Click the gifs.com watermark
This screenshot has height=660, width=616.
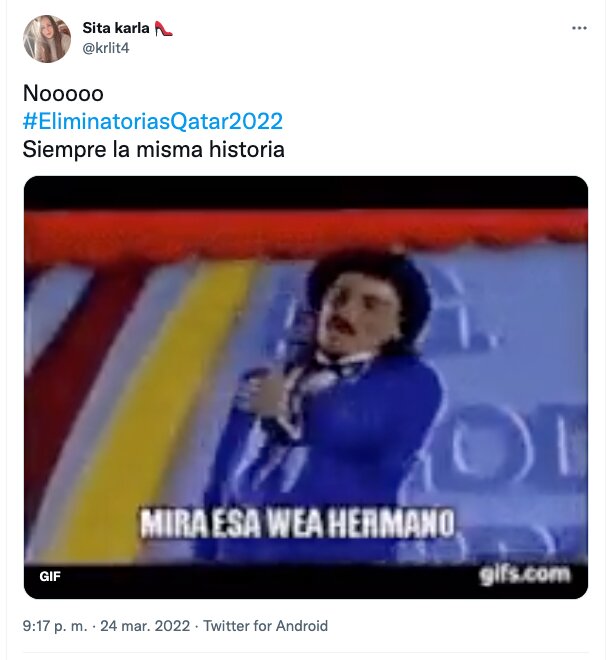525,575
